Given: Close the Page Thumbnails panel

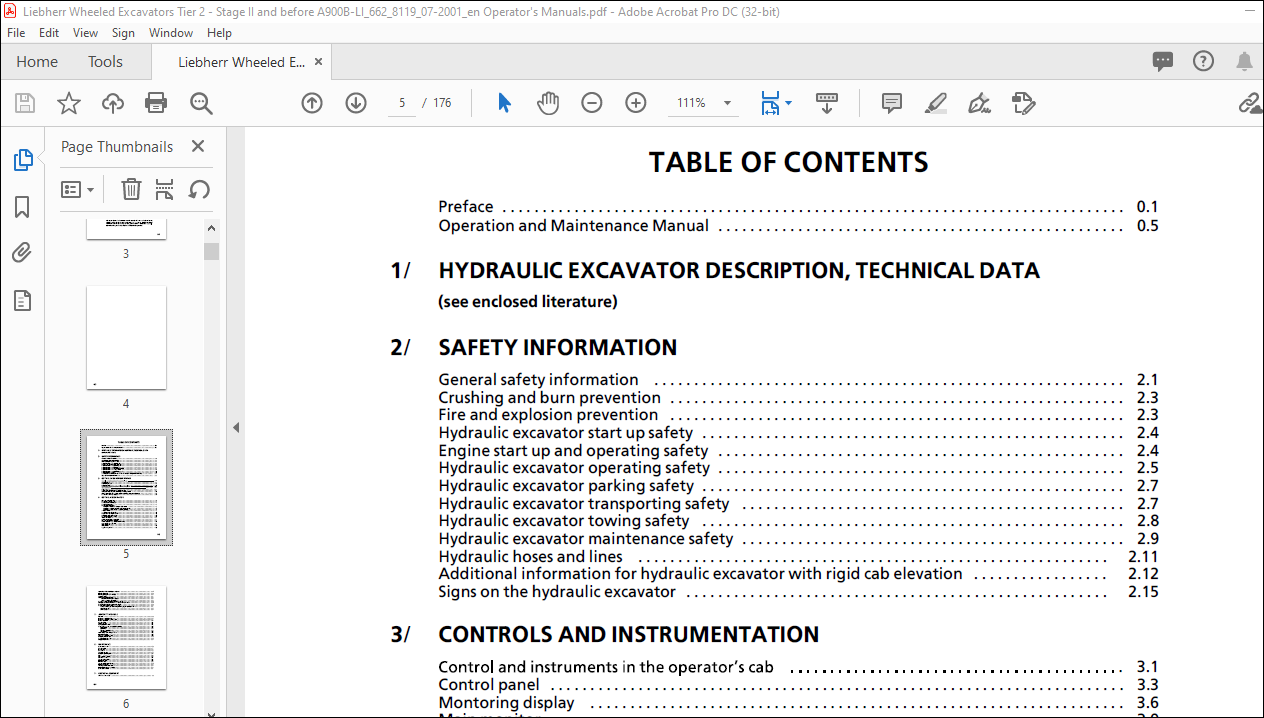Looking at the screenshot, I should pyautogui.click(x=198, y=146).
